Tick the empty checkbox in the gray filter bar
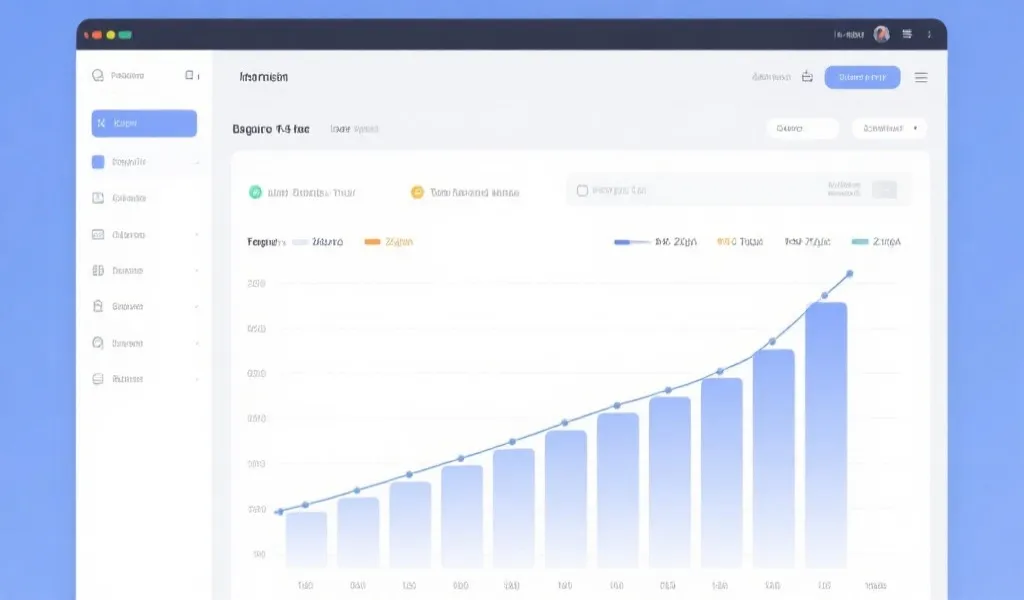 point(582,190)
